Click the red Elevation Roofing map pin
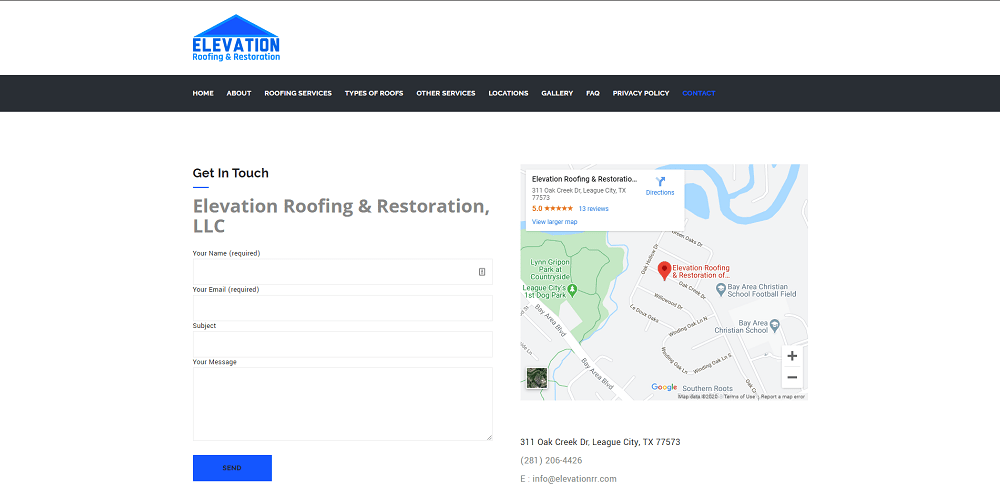This screenshot has height=497, width=1000. pyautogui.click(x=664, y=270)
